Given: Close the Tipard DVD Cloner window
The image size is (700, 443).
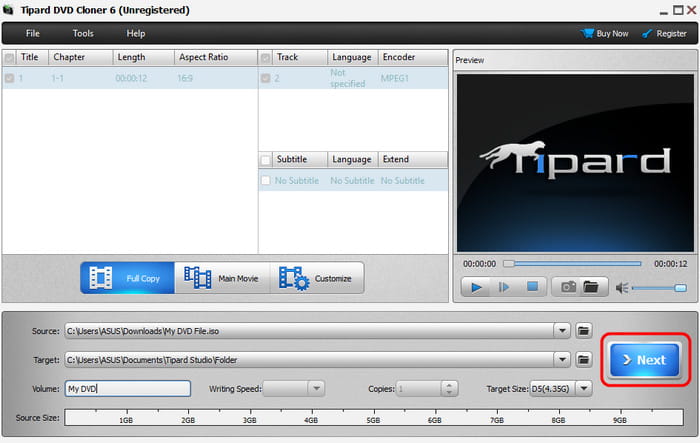Looking at the screenshot, I should (x=692, y=10).
